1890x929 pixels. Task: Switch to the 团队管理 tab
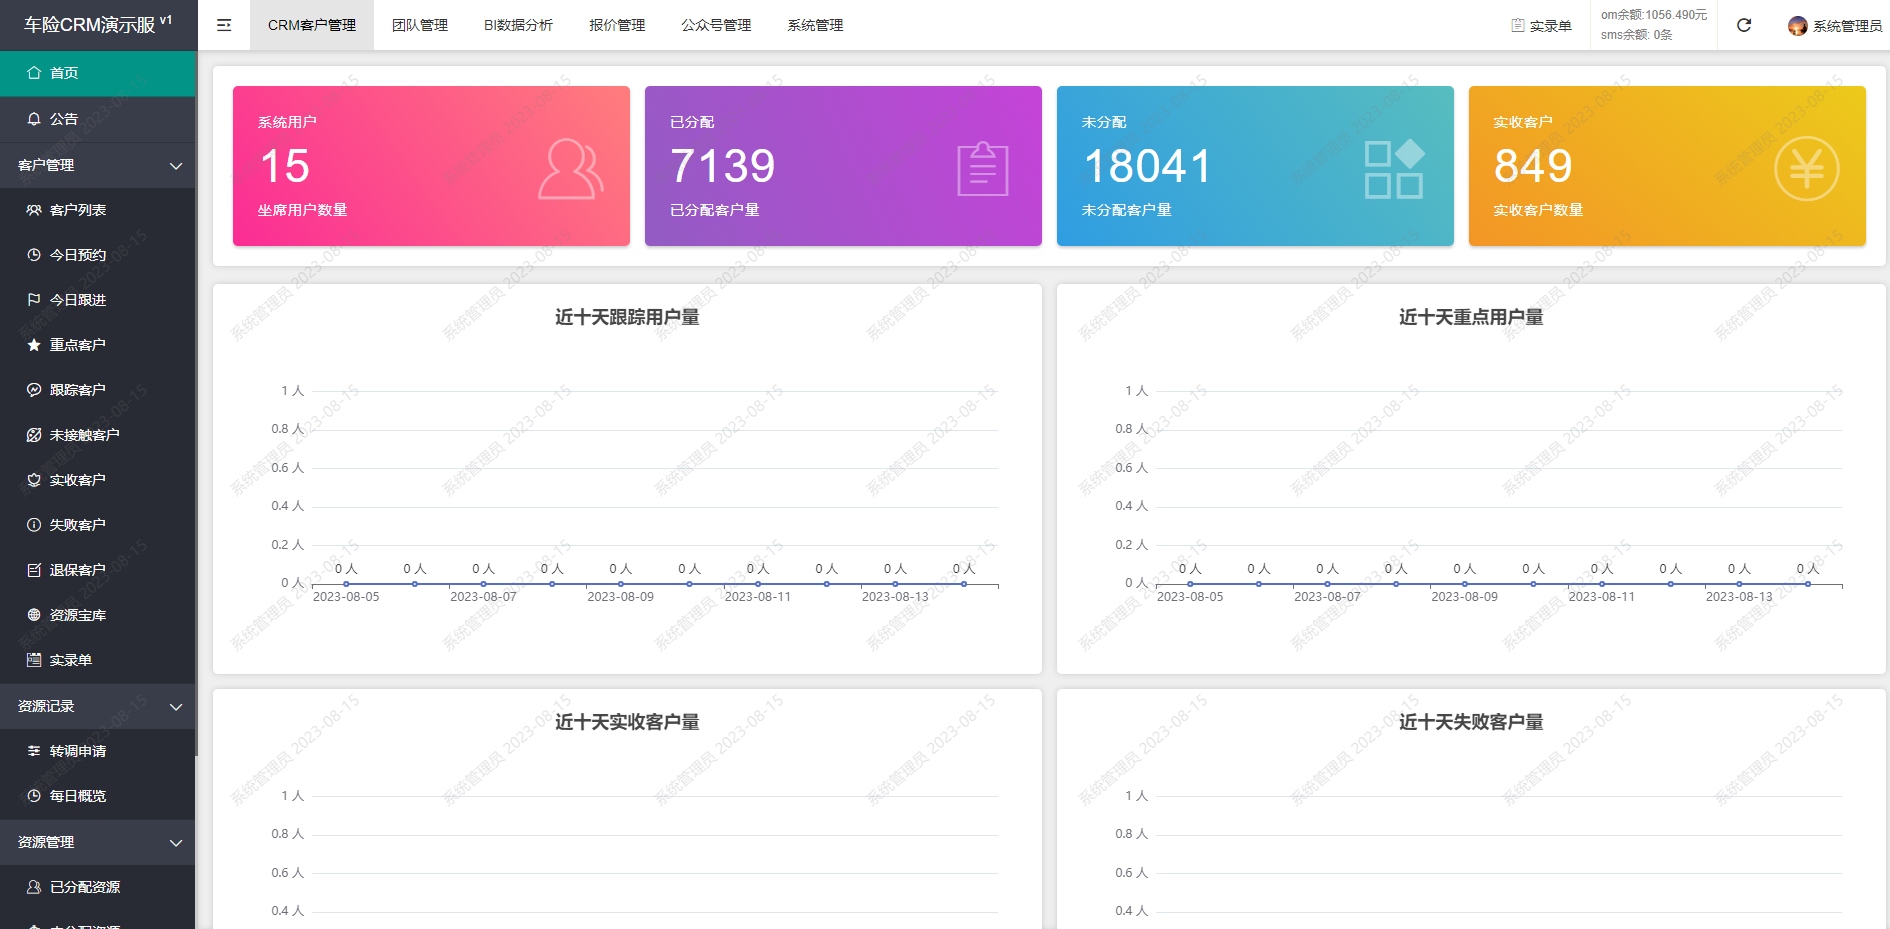(420, 25)
